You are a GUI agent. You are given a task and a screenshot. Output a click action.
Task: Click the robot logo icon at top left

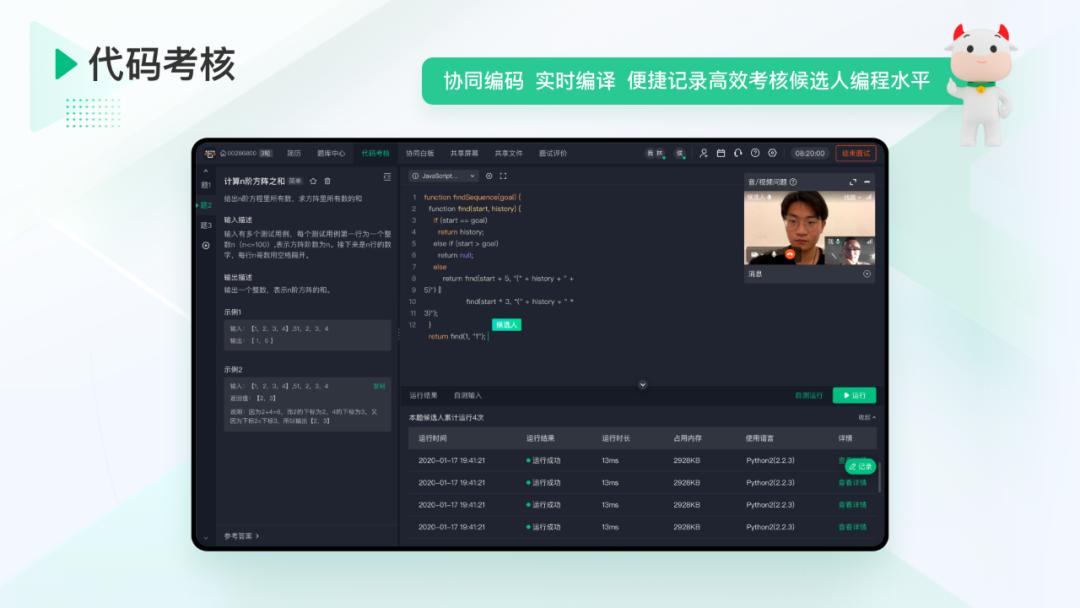pos(210,153)
